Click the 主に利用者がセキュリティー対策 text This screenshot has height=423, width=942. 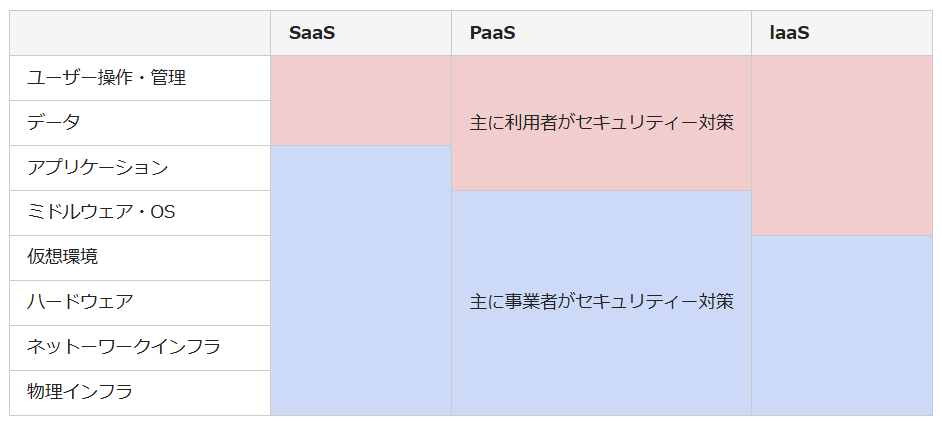601,123
